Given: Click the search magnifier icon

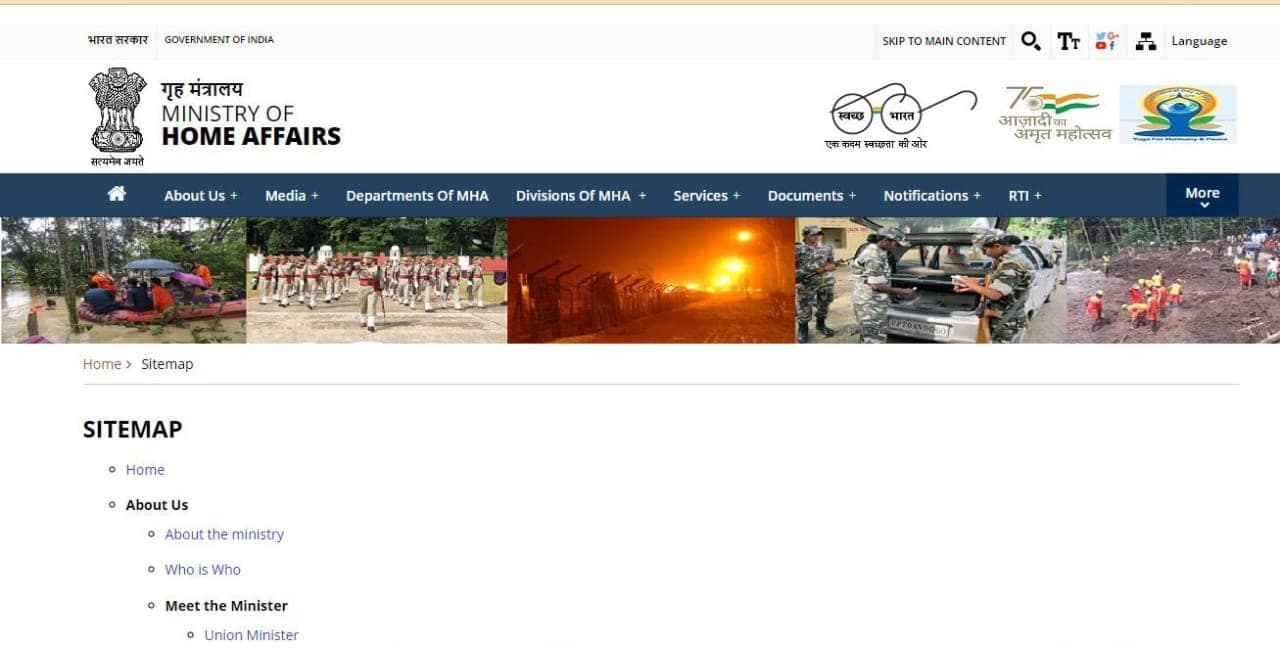Looking at the screenshot, I should tap(1030, 41).
